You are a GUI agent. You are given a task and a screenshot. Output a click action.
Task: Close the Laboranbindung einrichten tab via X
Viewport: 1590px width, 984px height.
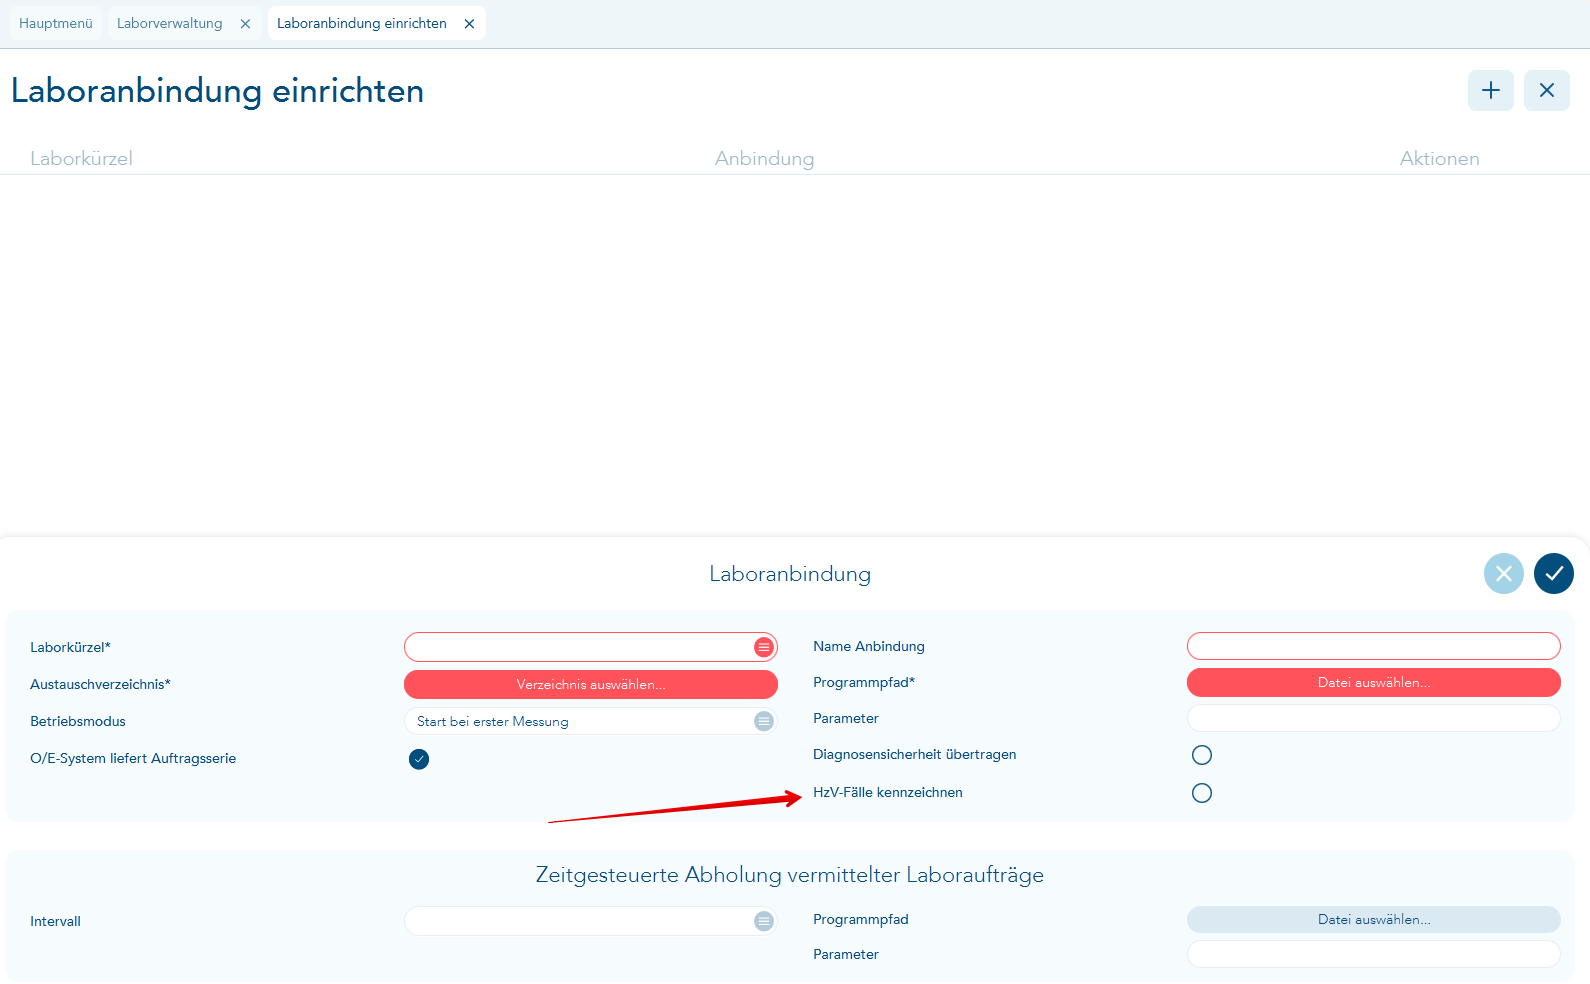[x=469, y=24]
